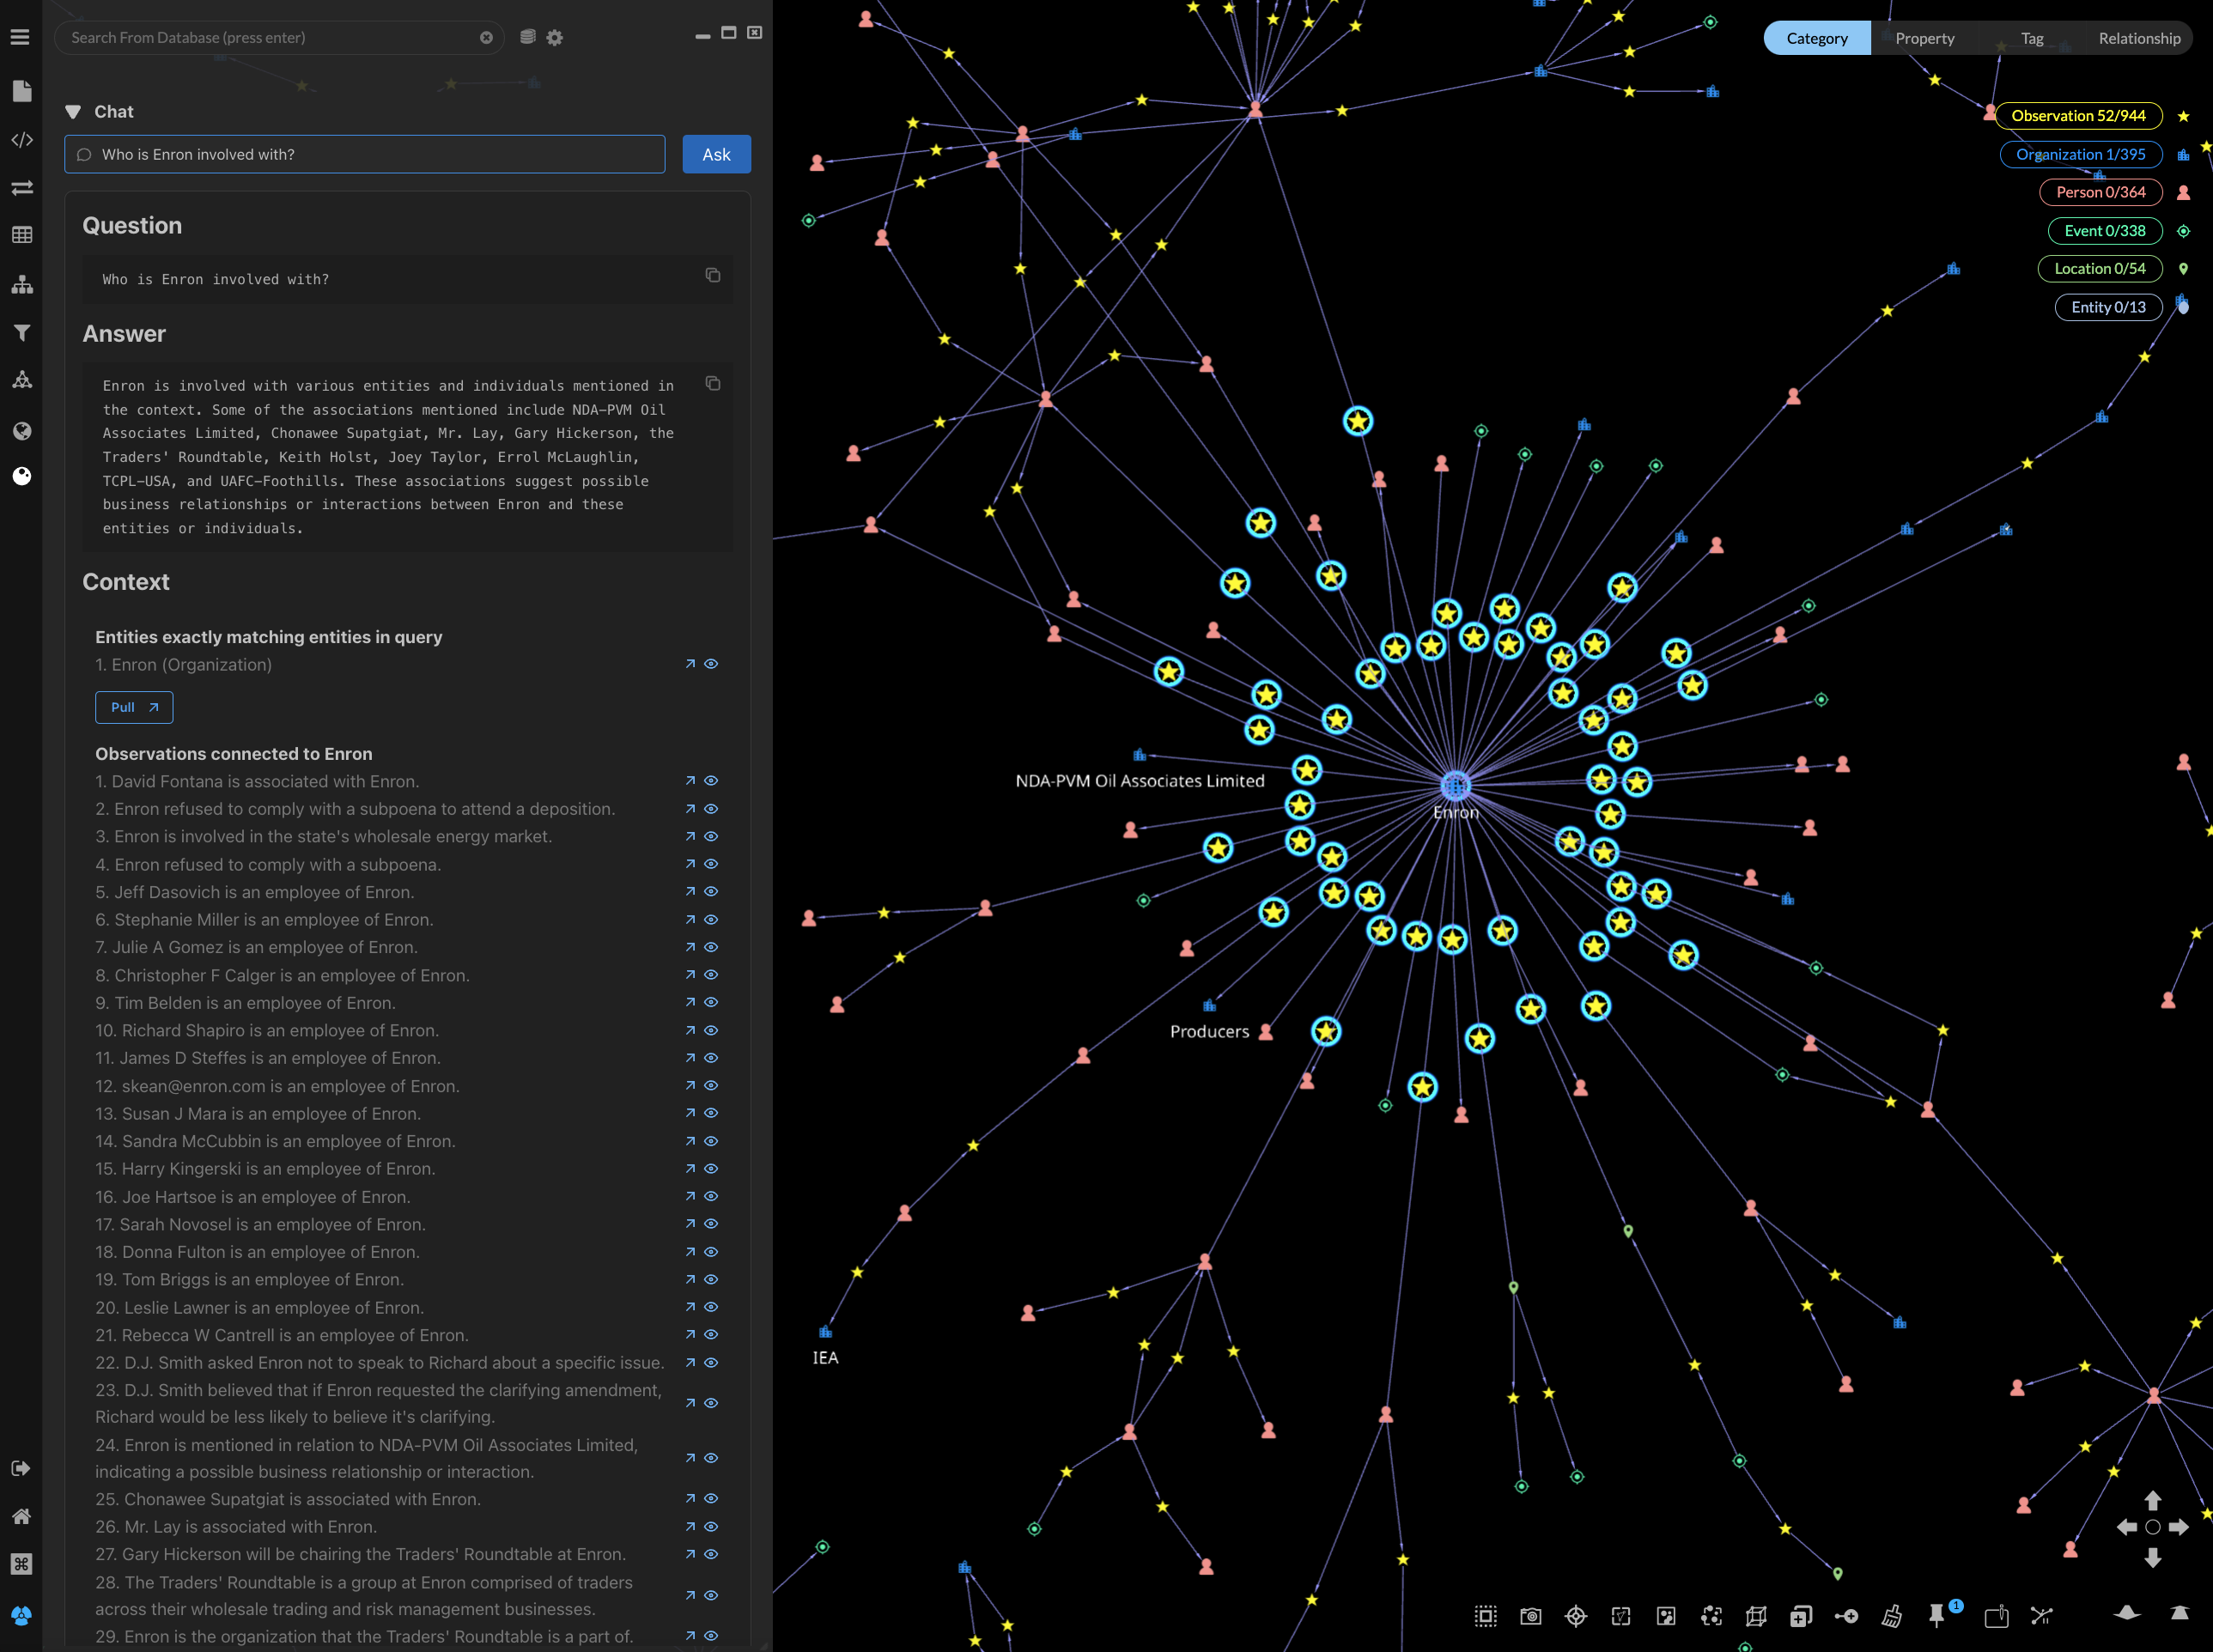Toggle eye for Tim Belden observation
This screenshot has width=2213, height=1652.
pos(711,1002)
